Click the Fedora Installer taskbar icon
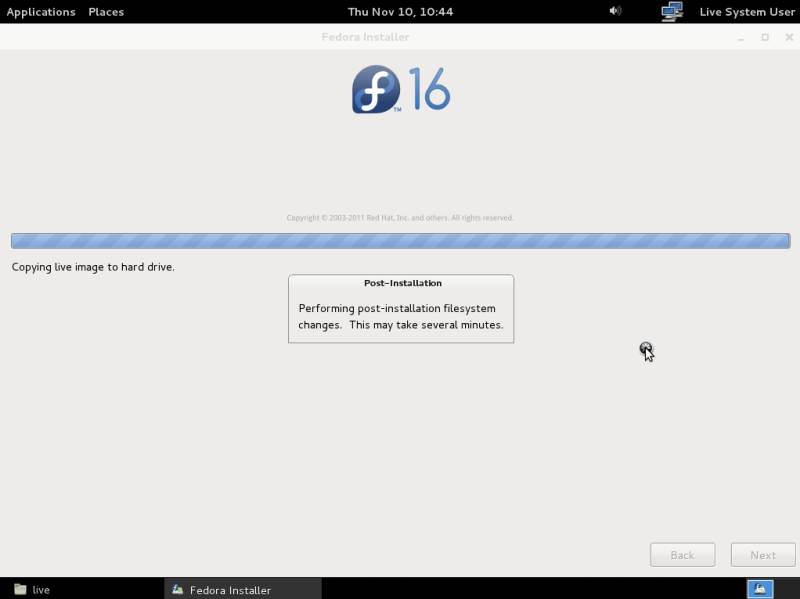The image size is (800, 599). (x=177, y=589)
